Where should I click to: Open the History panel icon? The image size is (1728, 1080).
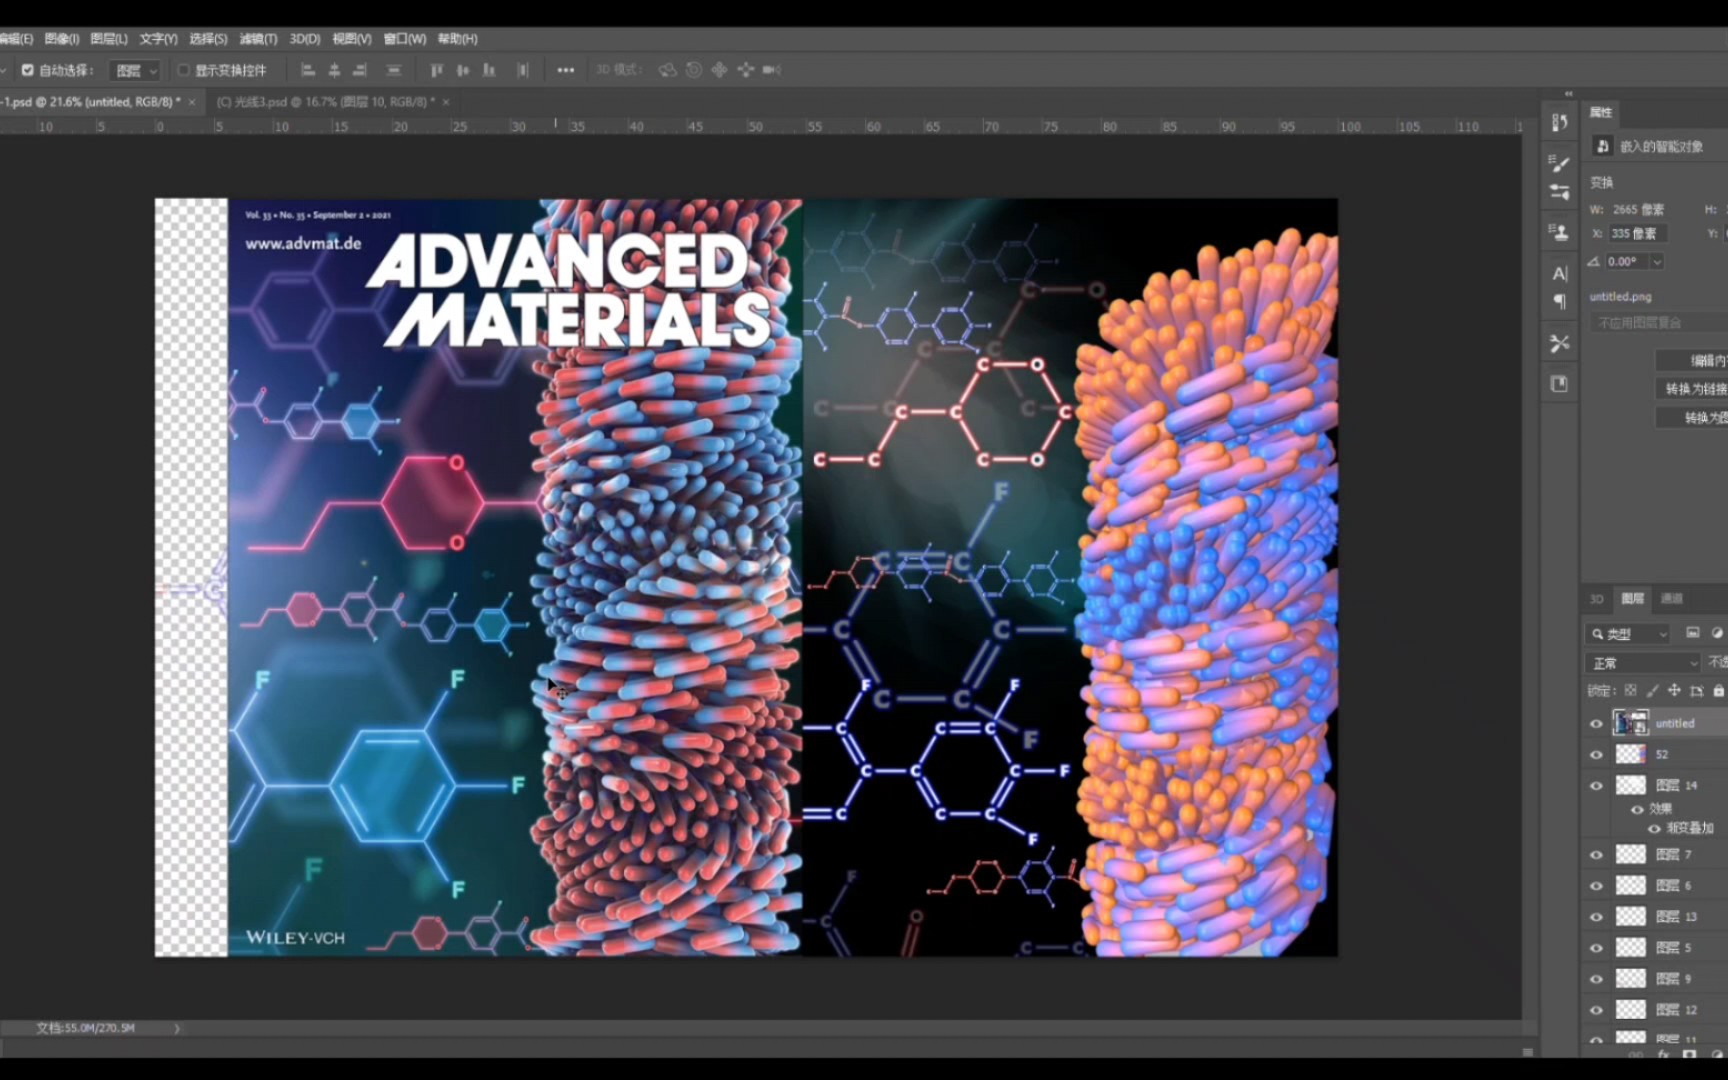point(1559,123)
